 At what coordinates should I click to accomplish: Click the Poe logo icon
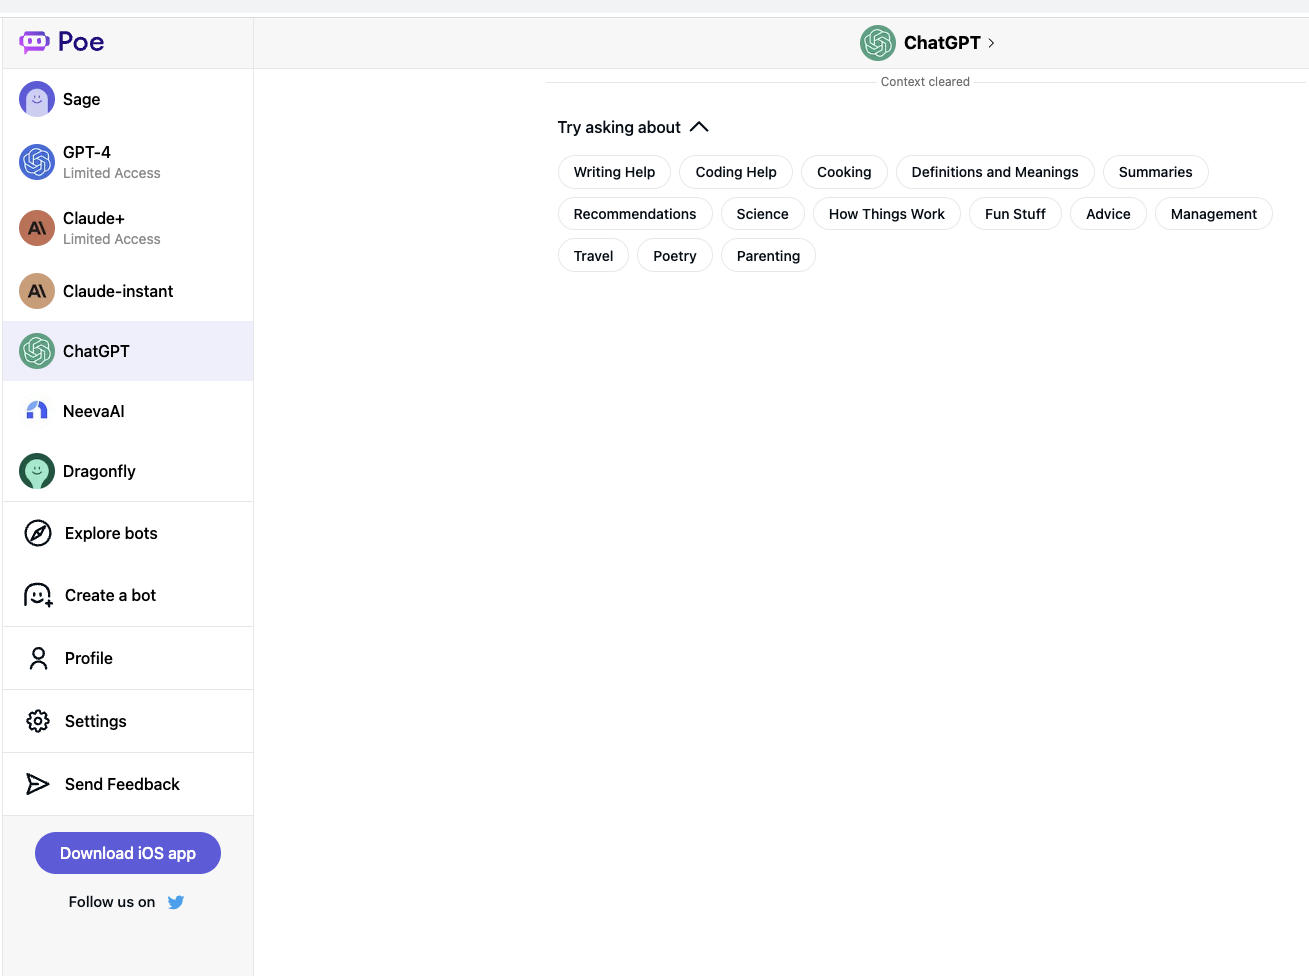click(34, 42)
